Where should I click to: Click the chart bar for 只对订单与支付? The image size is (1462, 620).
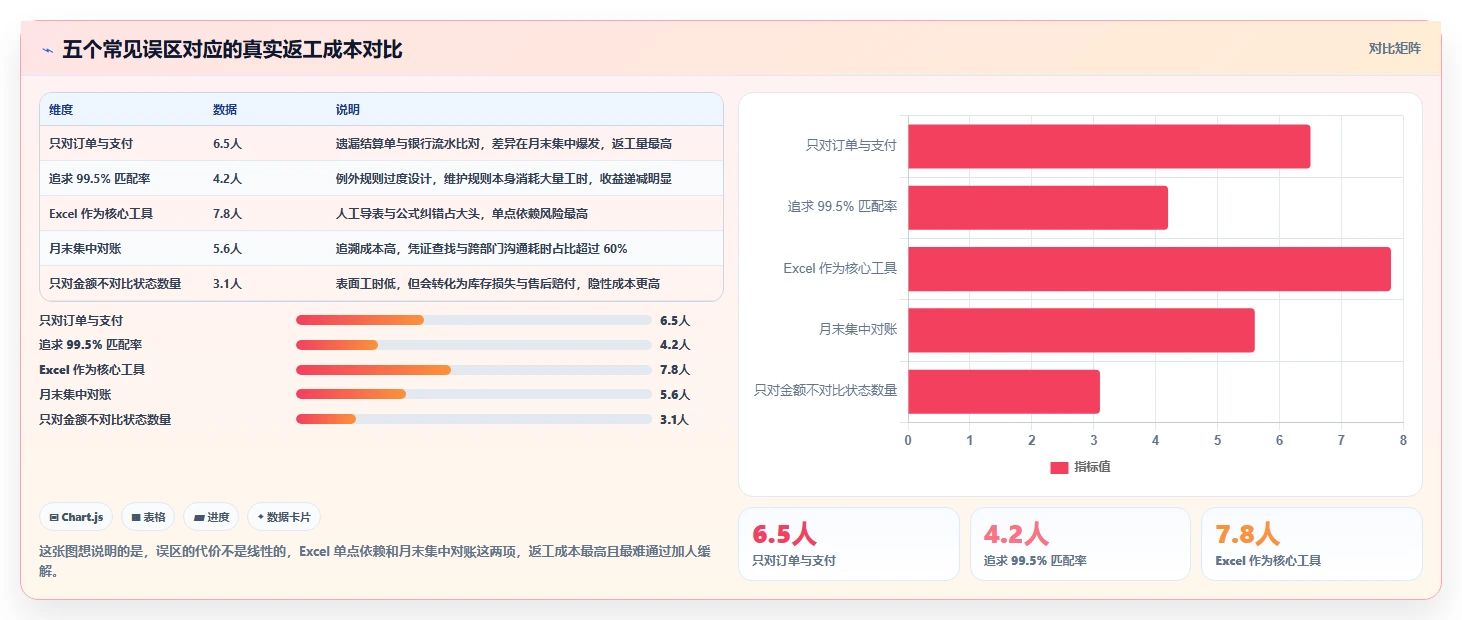pyautogui.click(x=1109, y=146)
